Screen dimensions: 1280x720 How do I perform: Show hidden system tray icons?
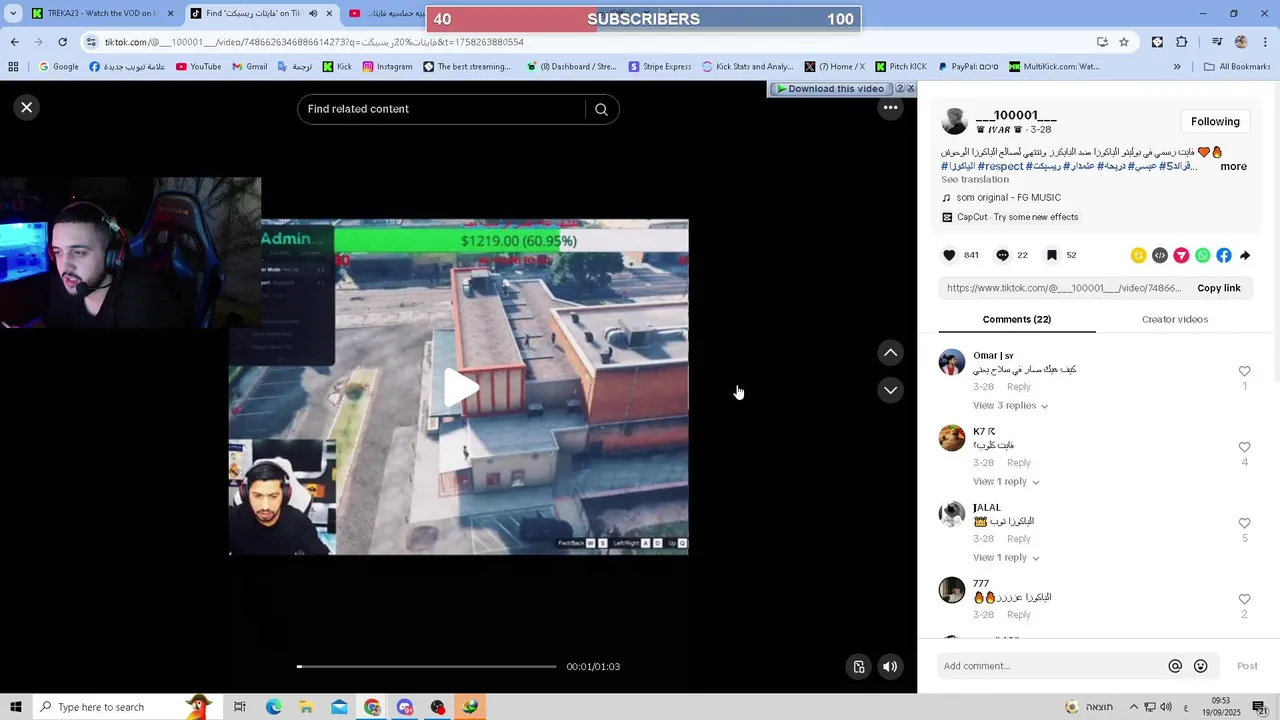1135,707
